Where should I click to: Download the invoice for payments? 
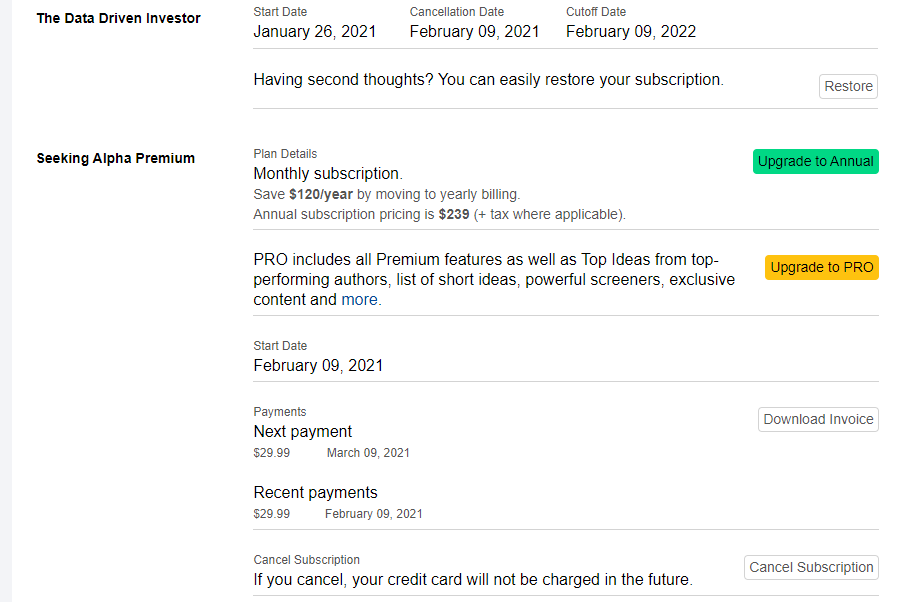[818, 420]
